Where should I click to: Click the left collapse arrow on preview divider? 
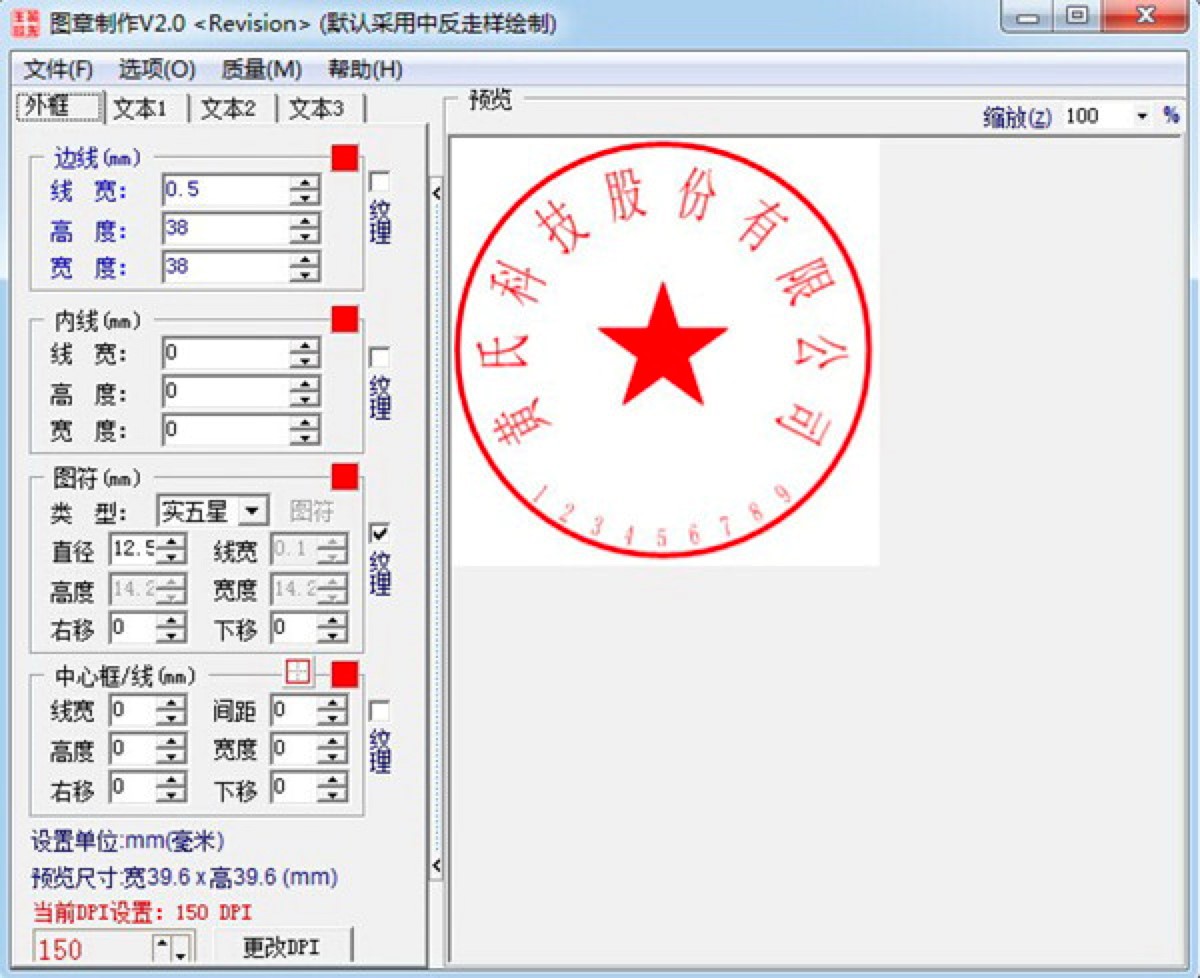tap(435, 192)
